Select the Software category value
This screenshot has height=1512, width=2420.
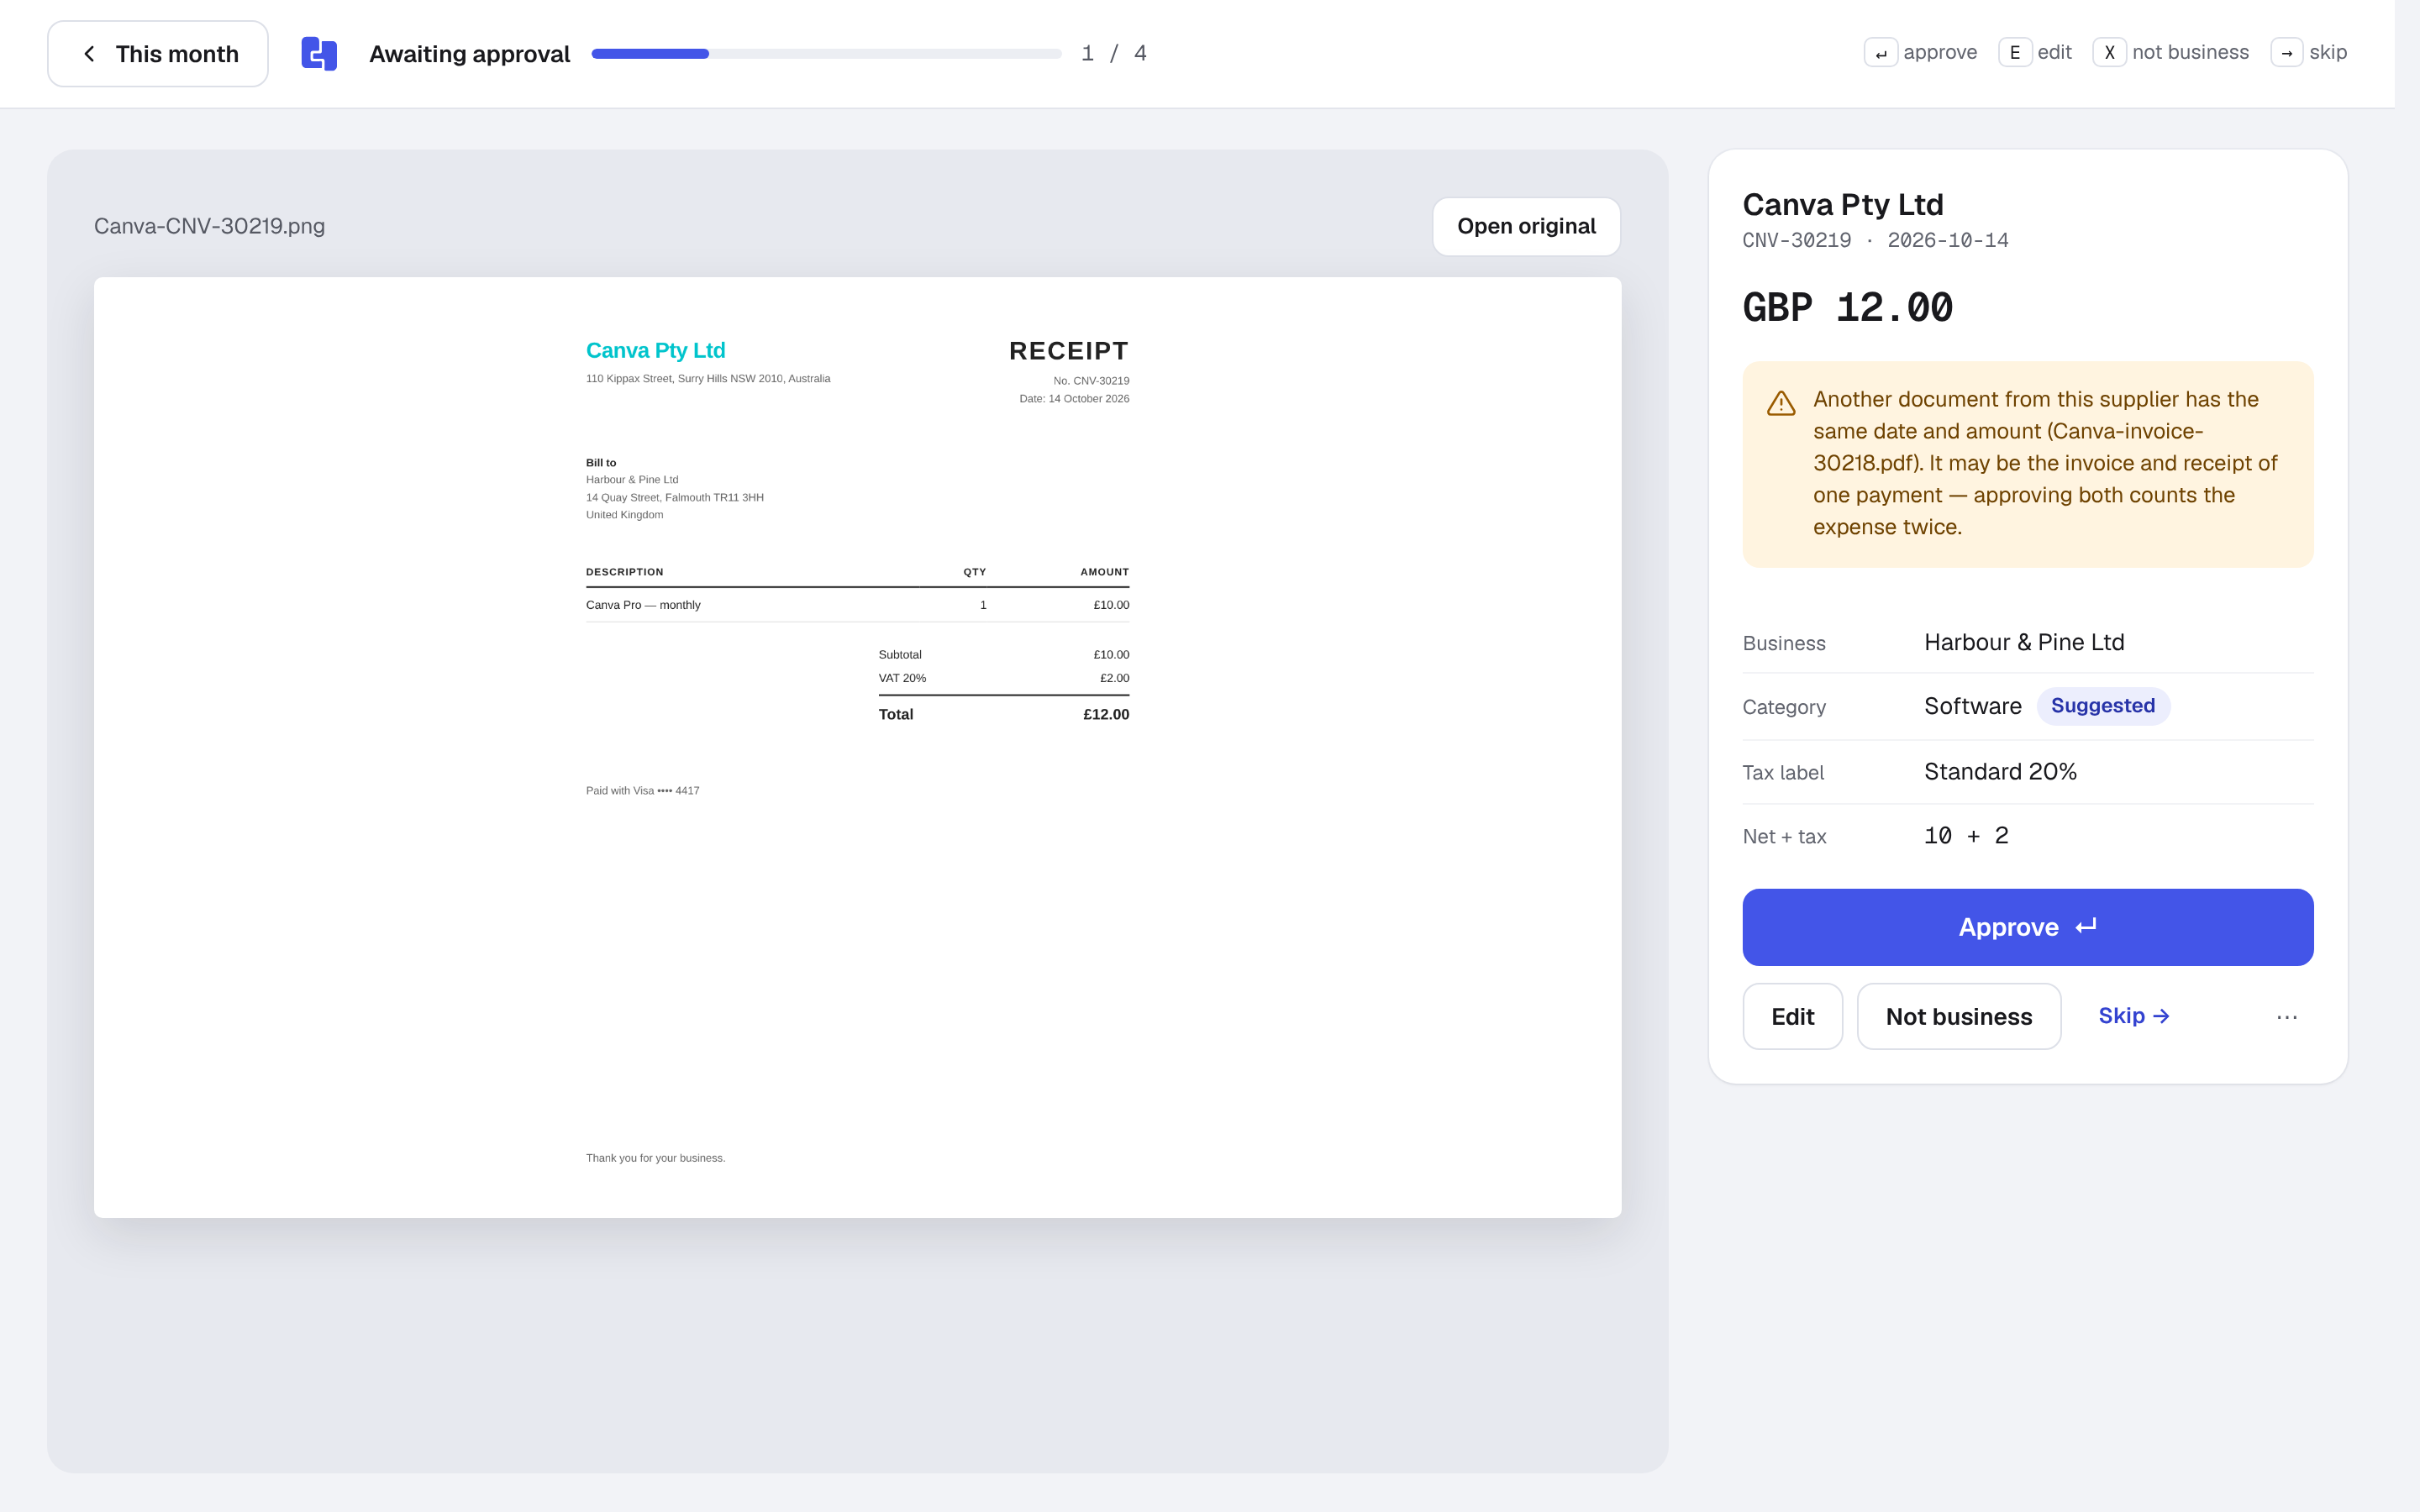(1972, 707)
